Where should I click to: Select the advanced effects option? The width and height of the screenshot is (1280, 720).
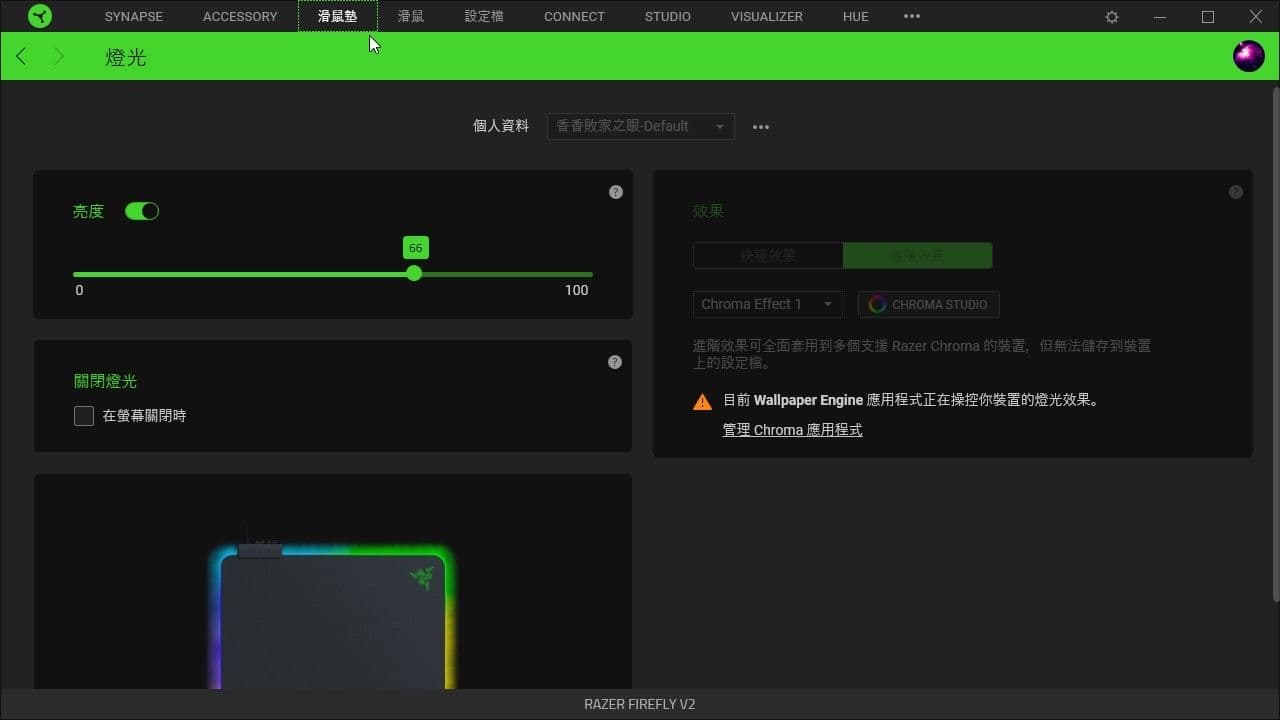[918, 256]
